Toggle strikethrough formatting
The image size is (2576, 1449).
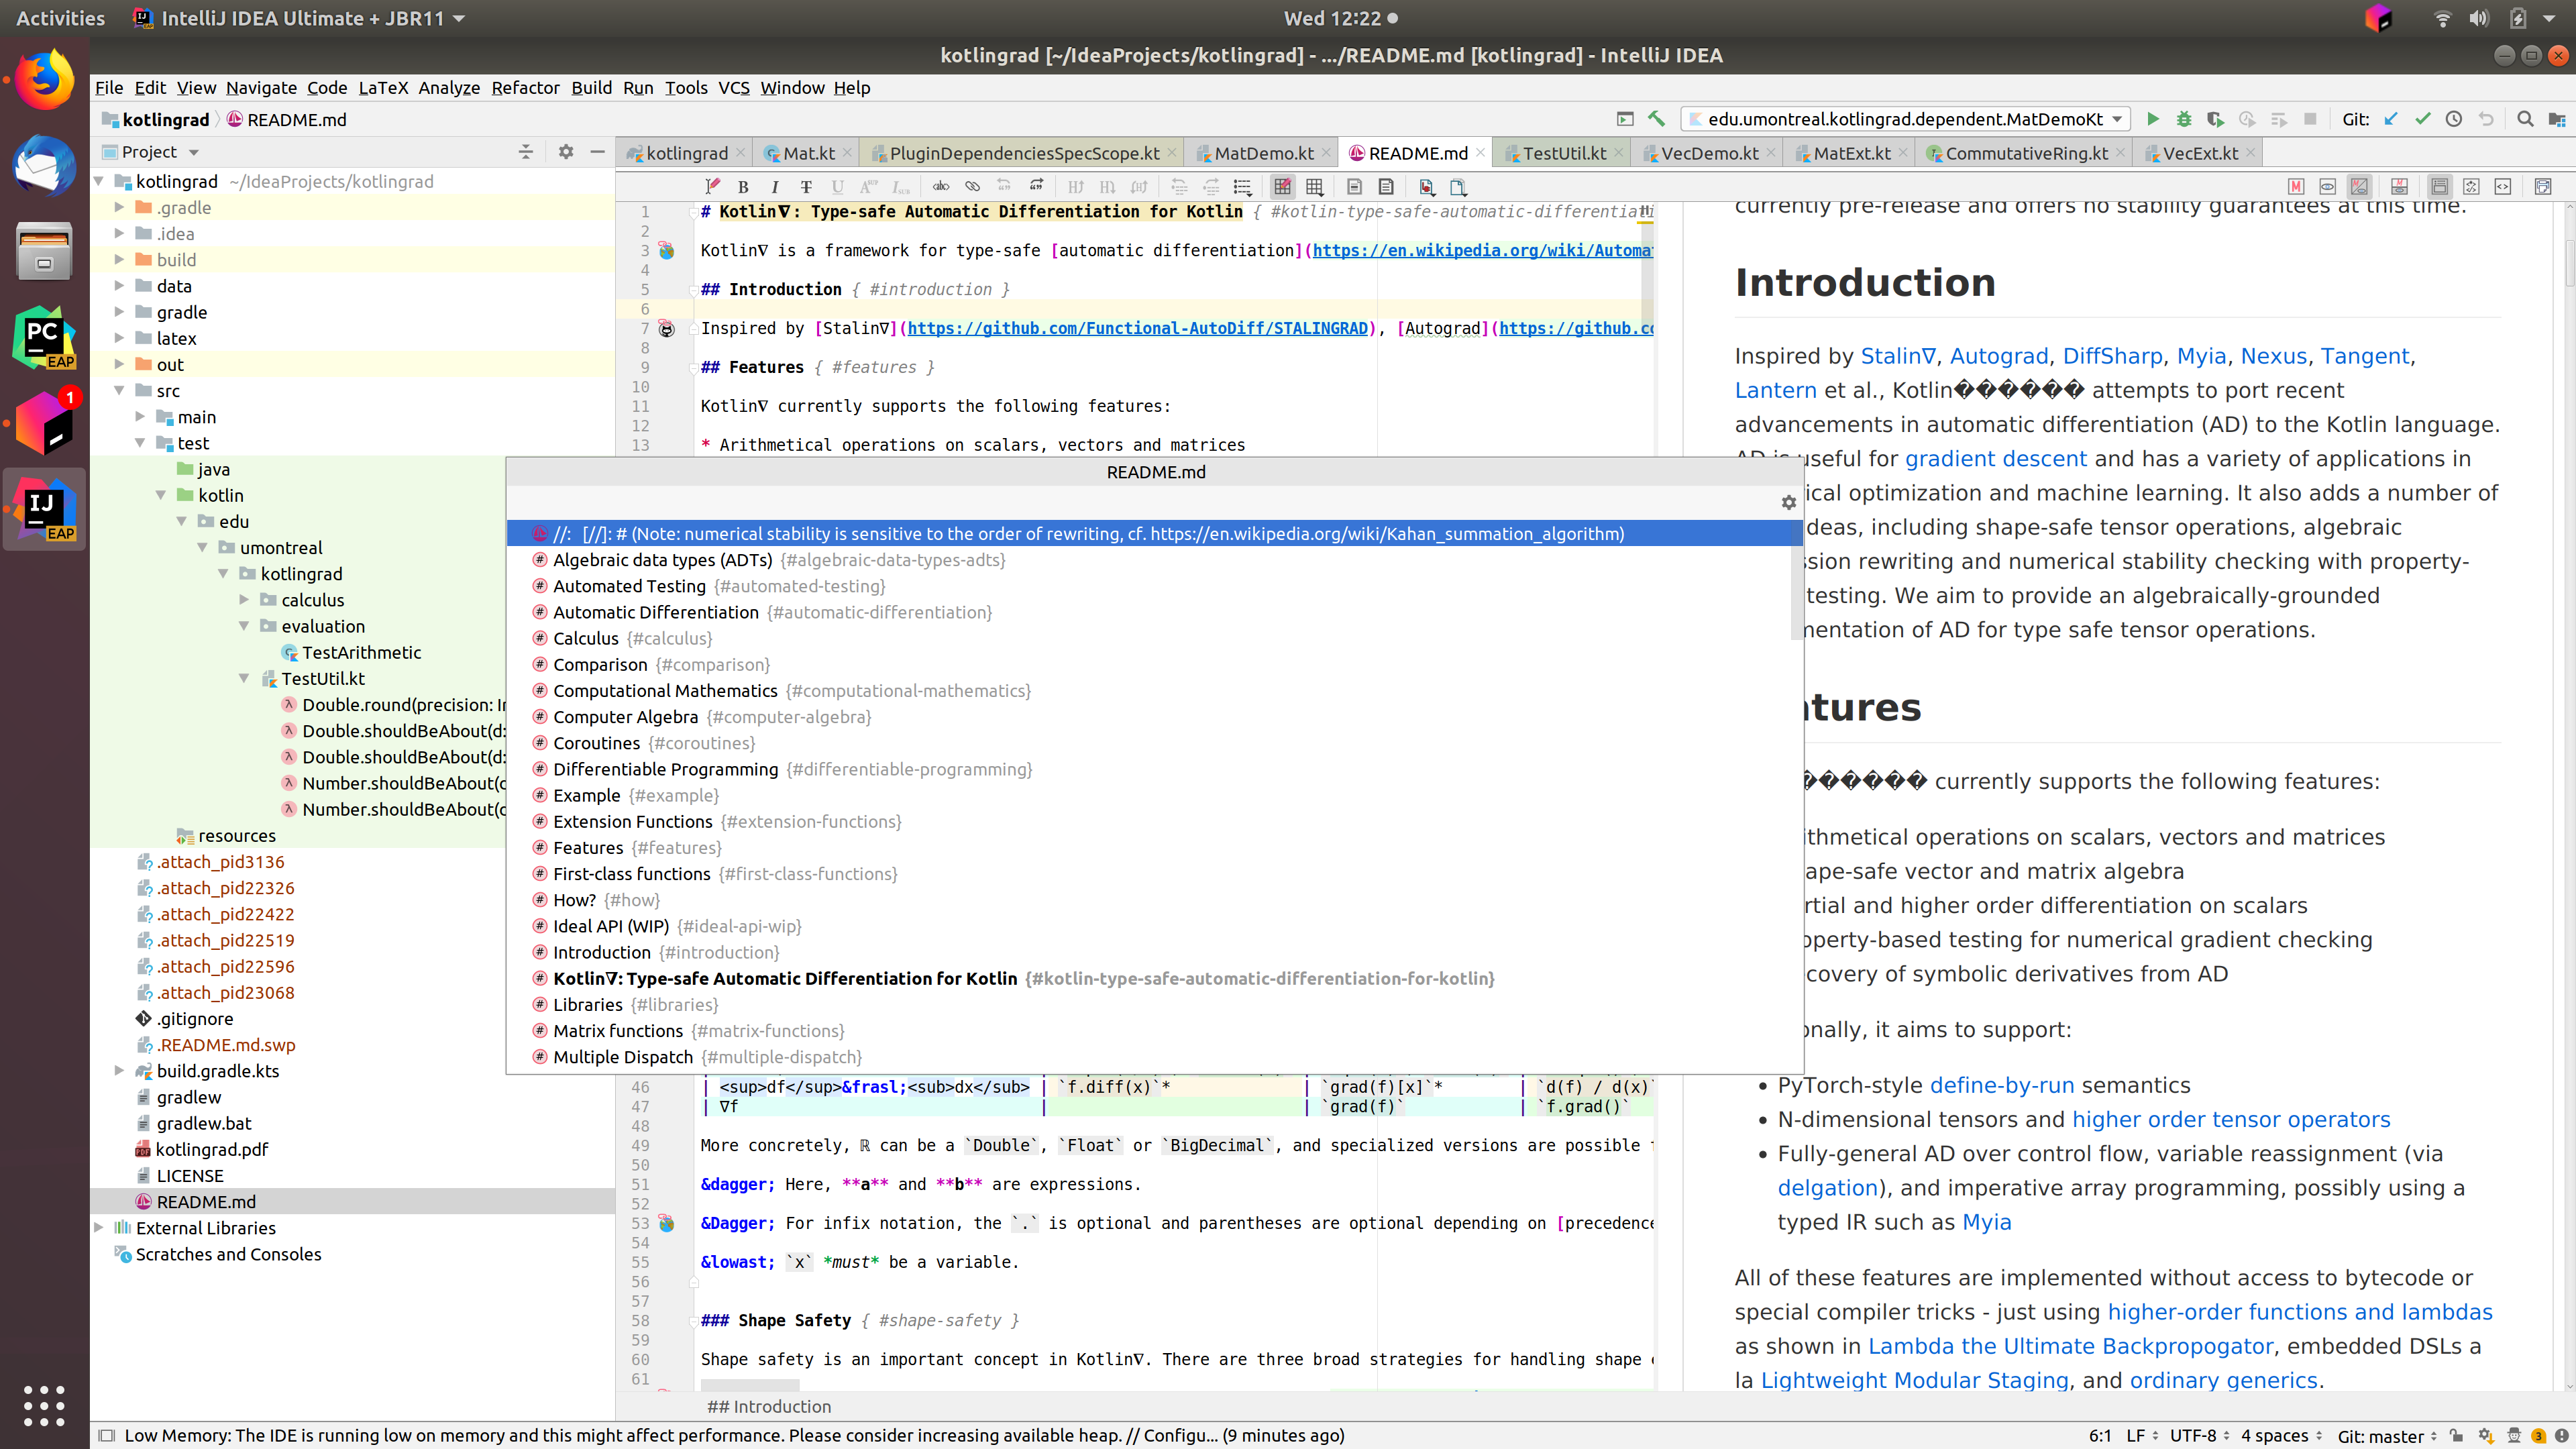click(x=807, y=187)
